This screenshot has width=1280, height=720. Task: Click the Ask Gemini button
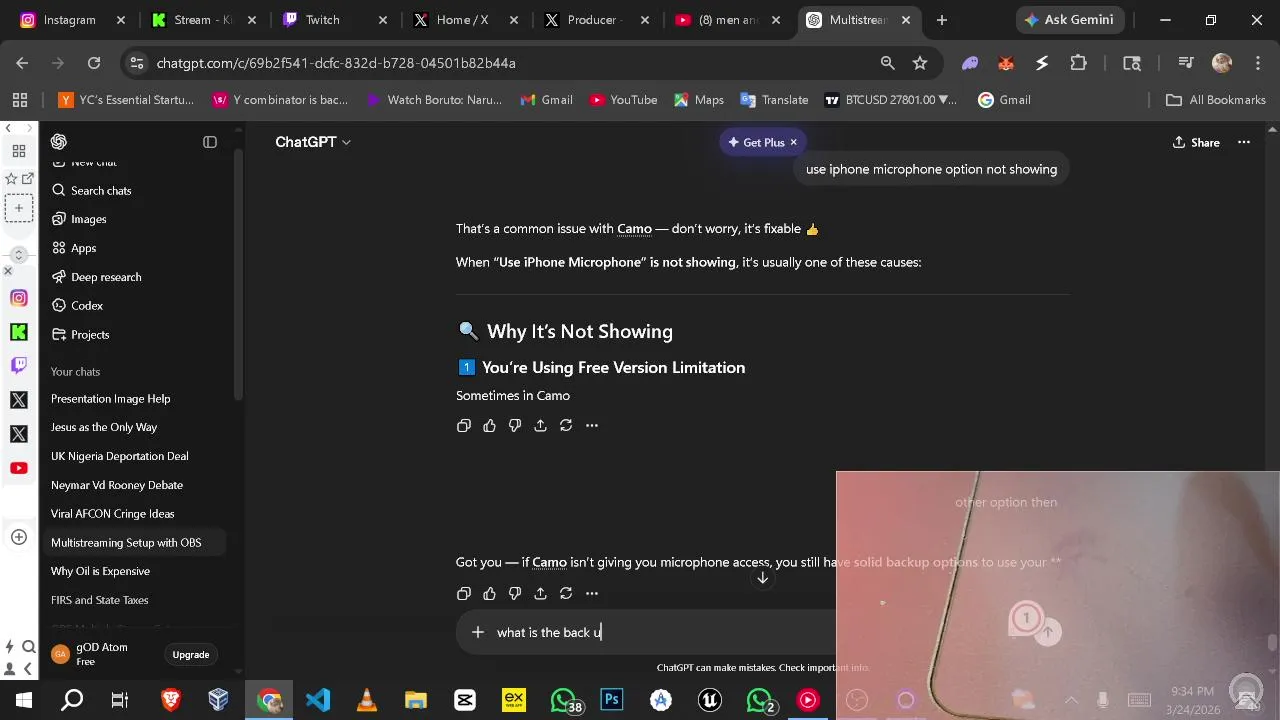(1071, 20)
